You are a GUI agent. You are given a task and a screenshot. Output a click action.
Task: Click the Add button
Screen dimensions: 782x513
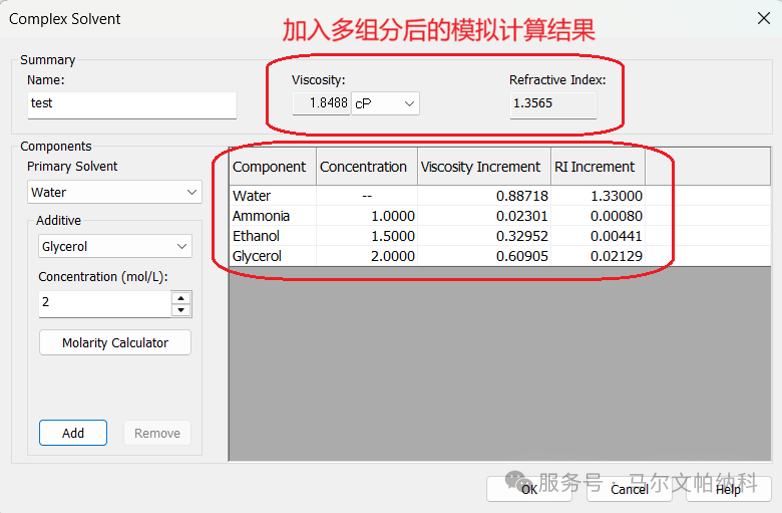(73, 433)
